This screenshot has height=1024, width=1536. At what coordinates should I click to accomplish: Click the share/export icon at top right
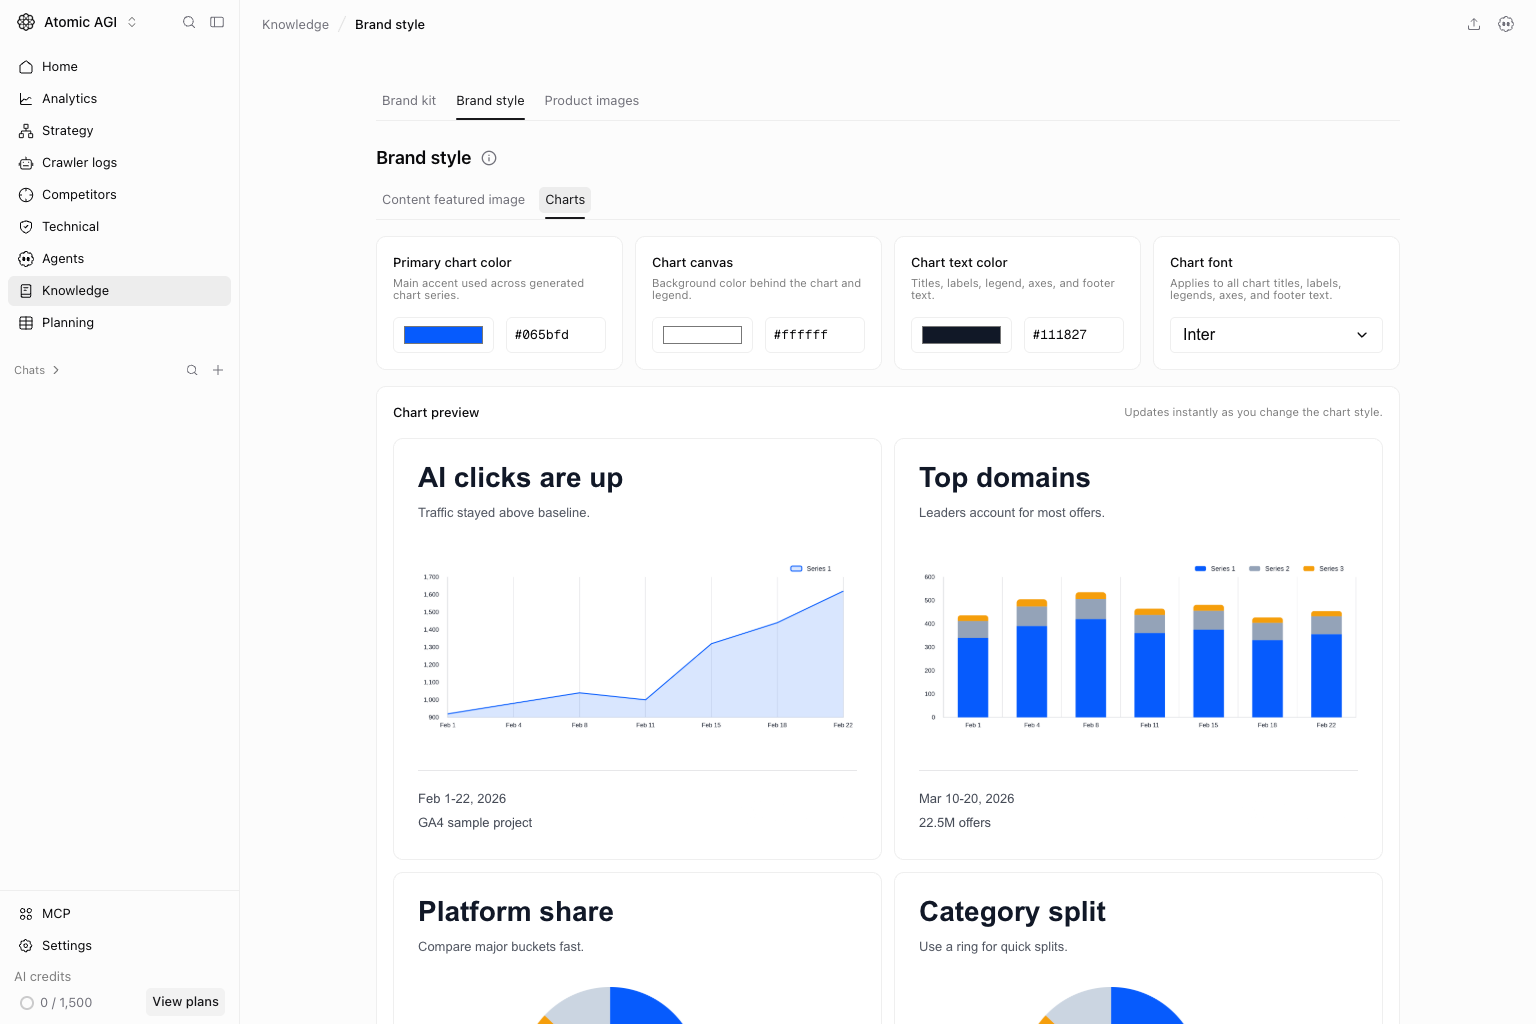[1474, 24]
